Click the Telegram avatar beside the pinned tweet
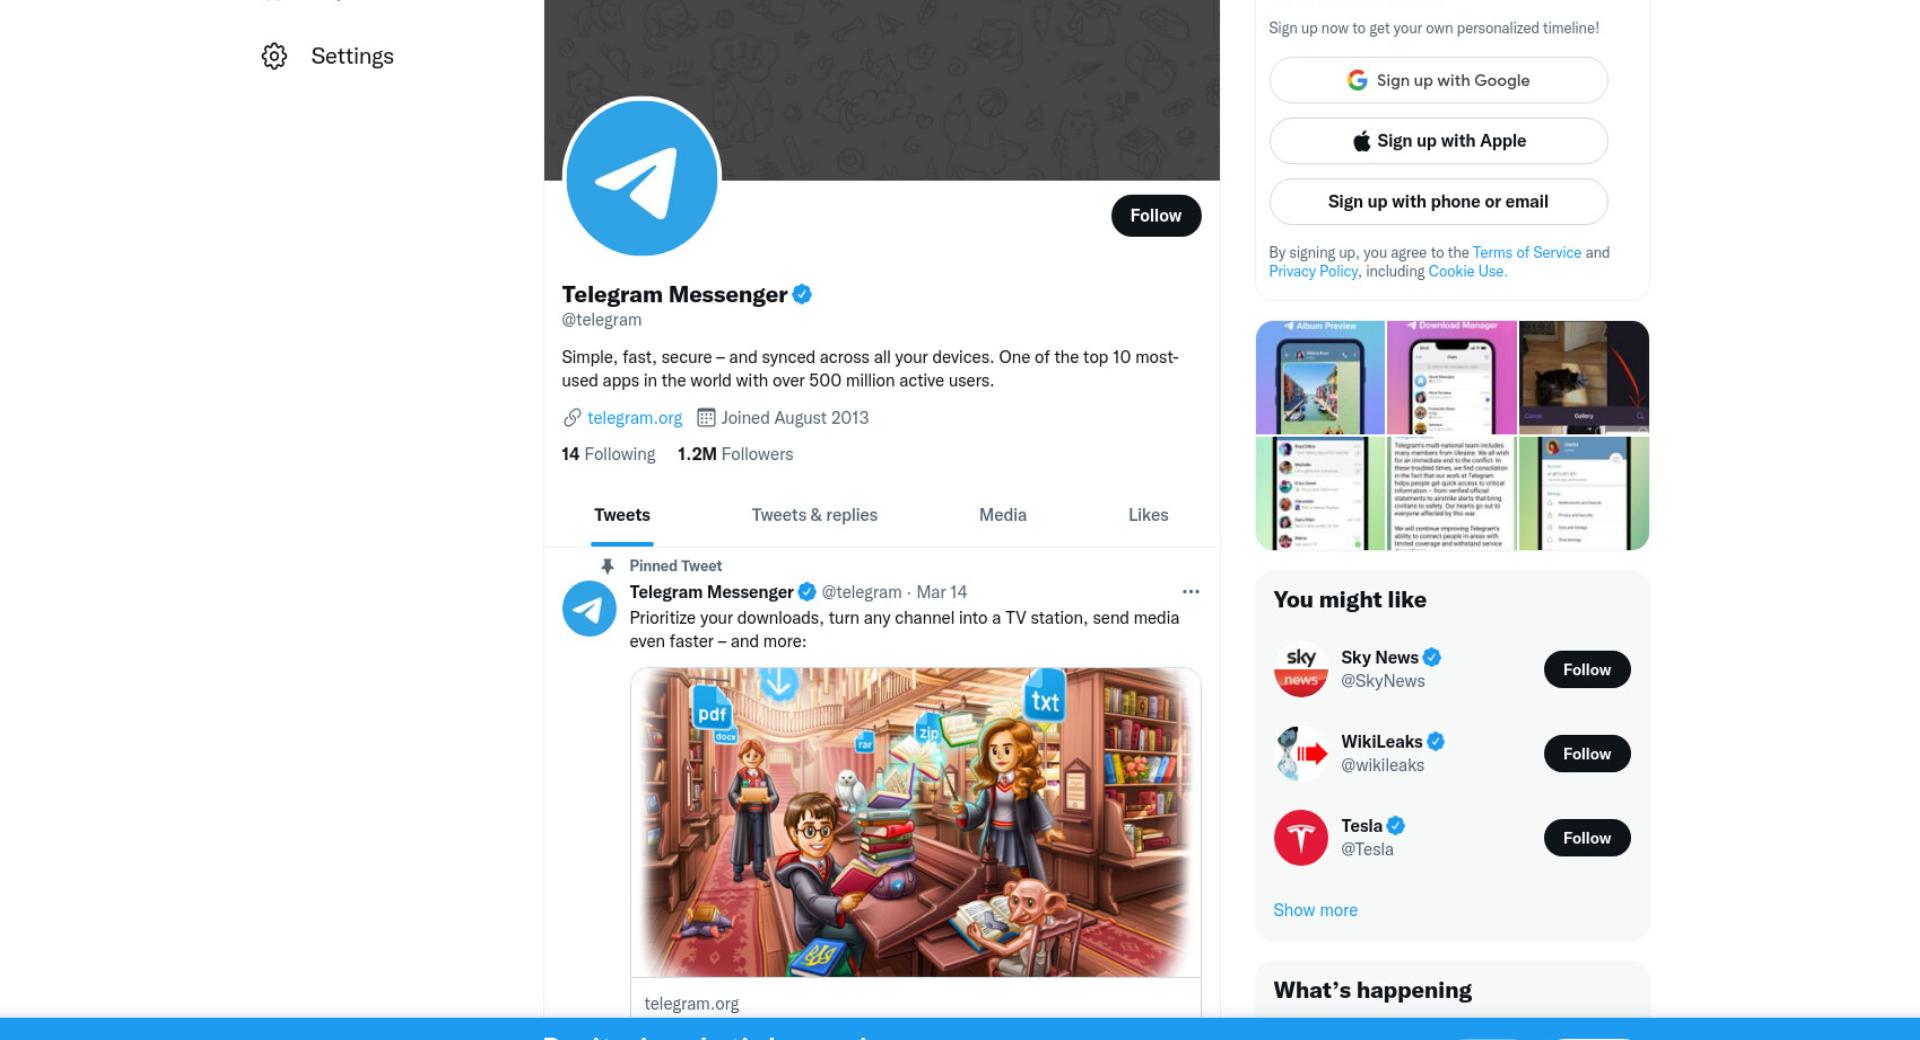1920x1040 pixels. pyautogui.click(x=589, y=609)
